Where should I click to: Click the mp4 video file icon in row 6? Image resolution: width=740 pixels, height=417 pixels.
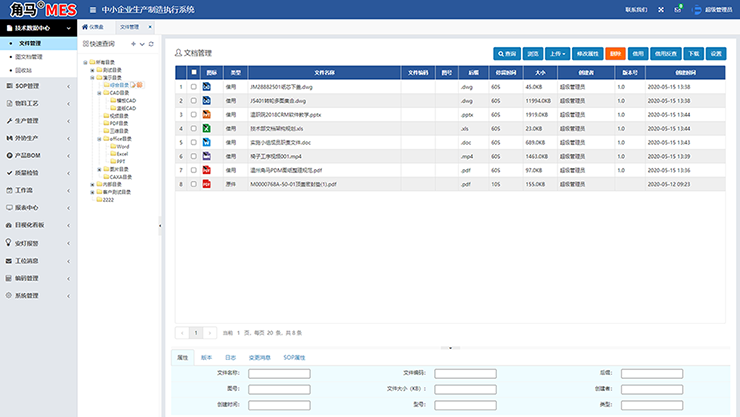point(207,157)
